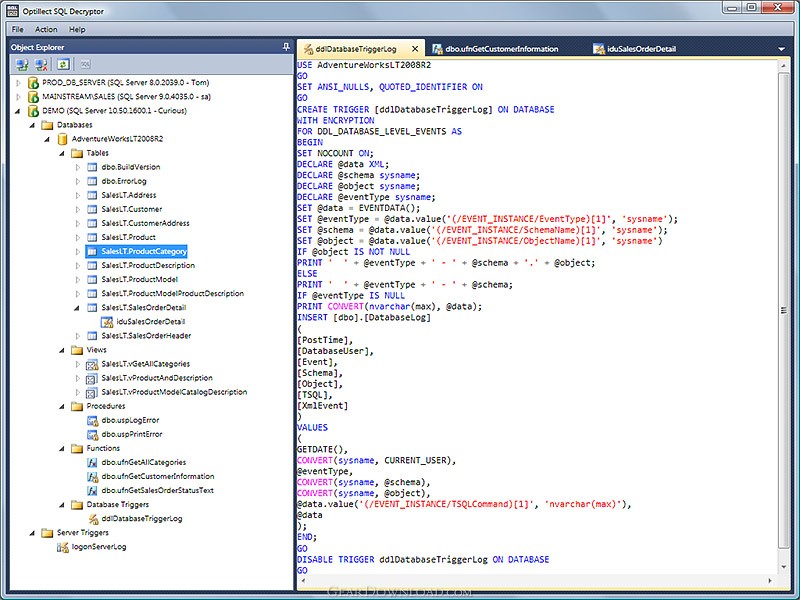Select SalesLT.Customer table in the tree
800x600 pixels.
coord(131,209)
